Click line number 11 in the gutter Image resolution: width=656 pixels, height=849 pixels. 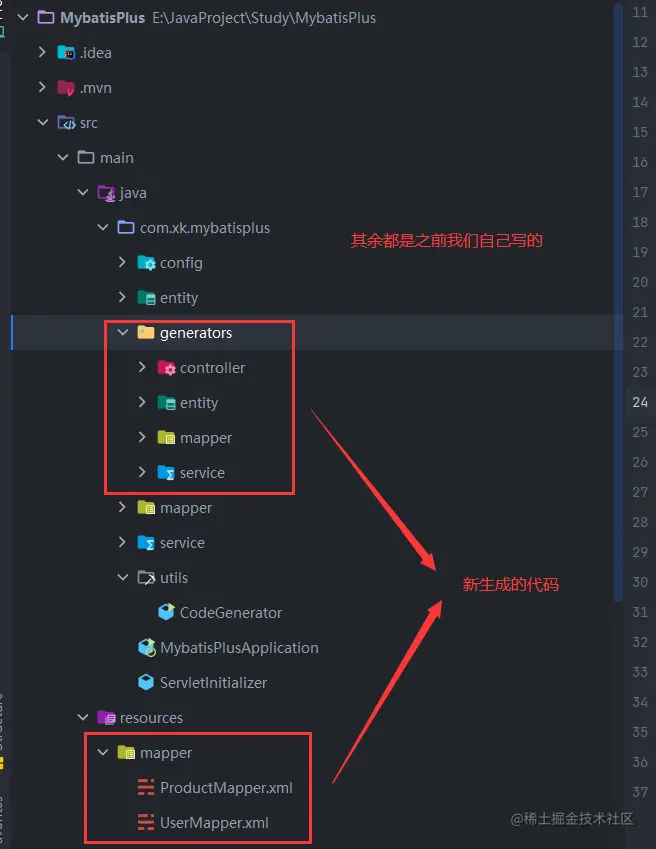(x=640, y=12)
